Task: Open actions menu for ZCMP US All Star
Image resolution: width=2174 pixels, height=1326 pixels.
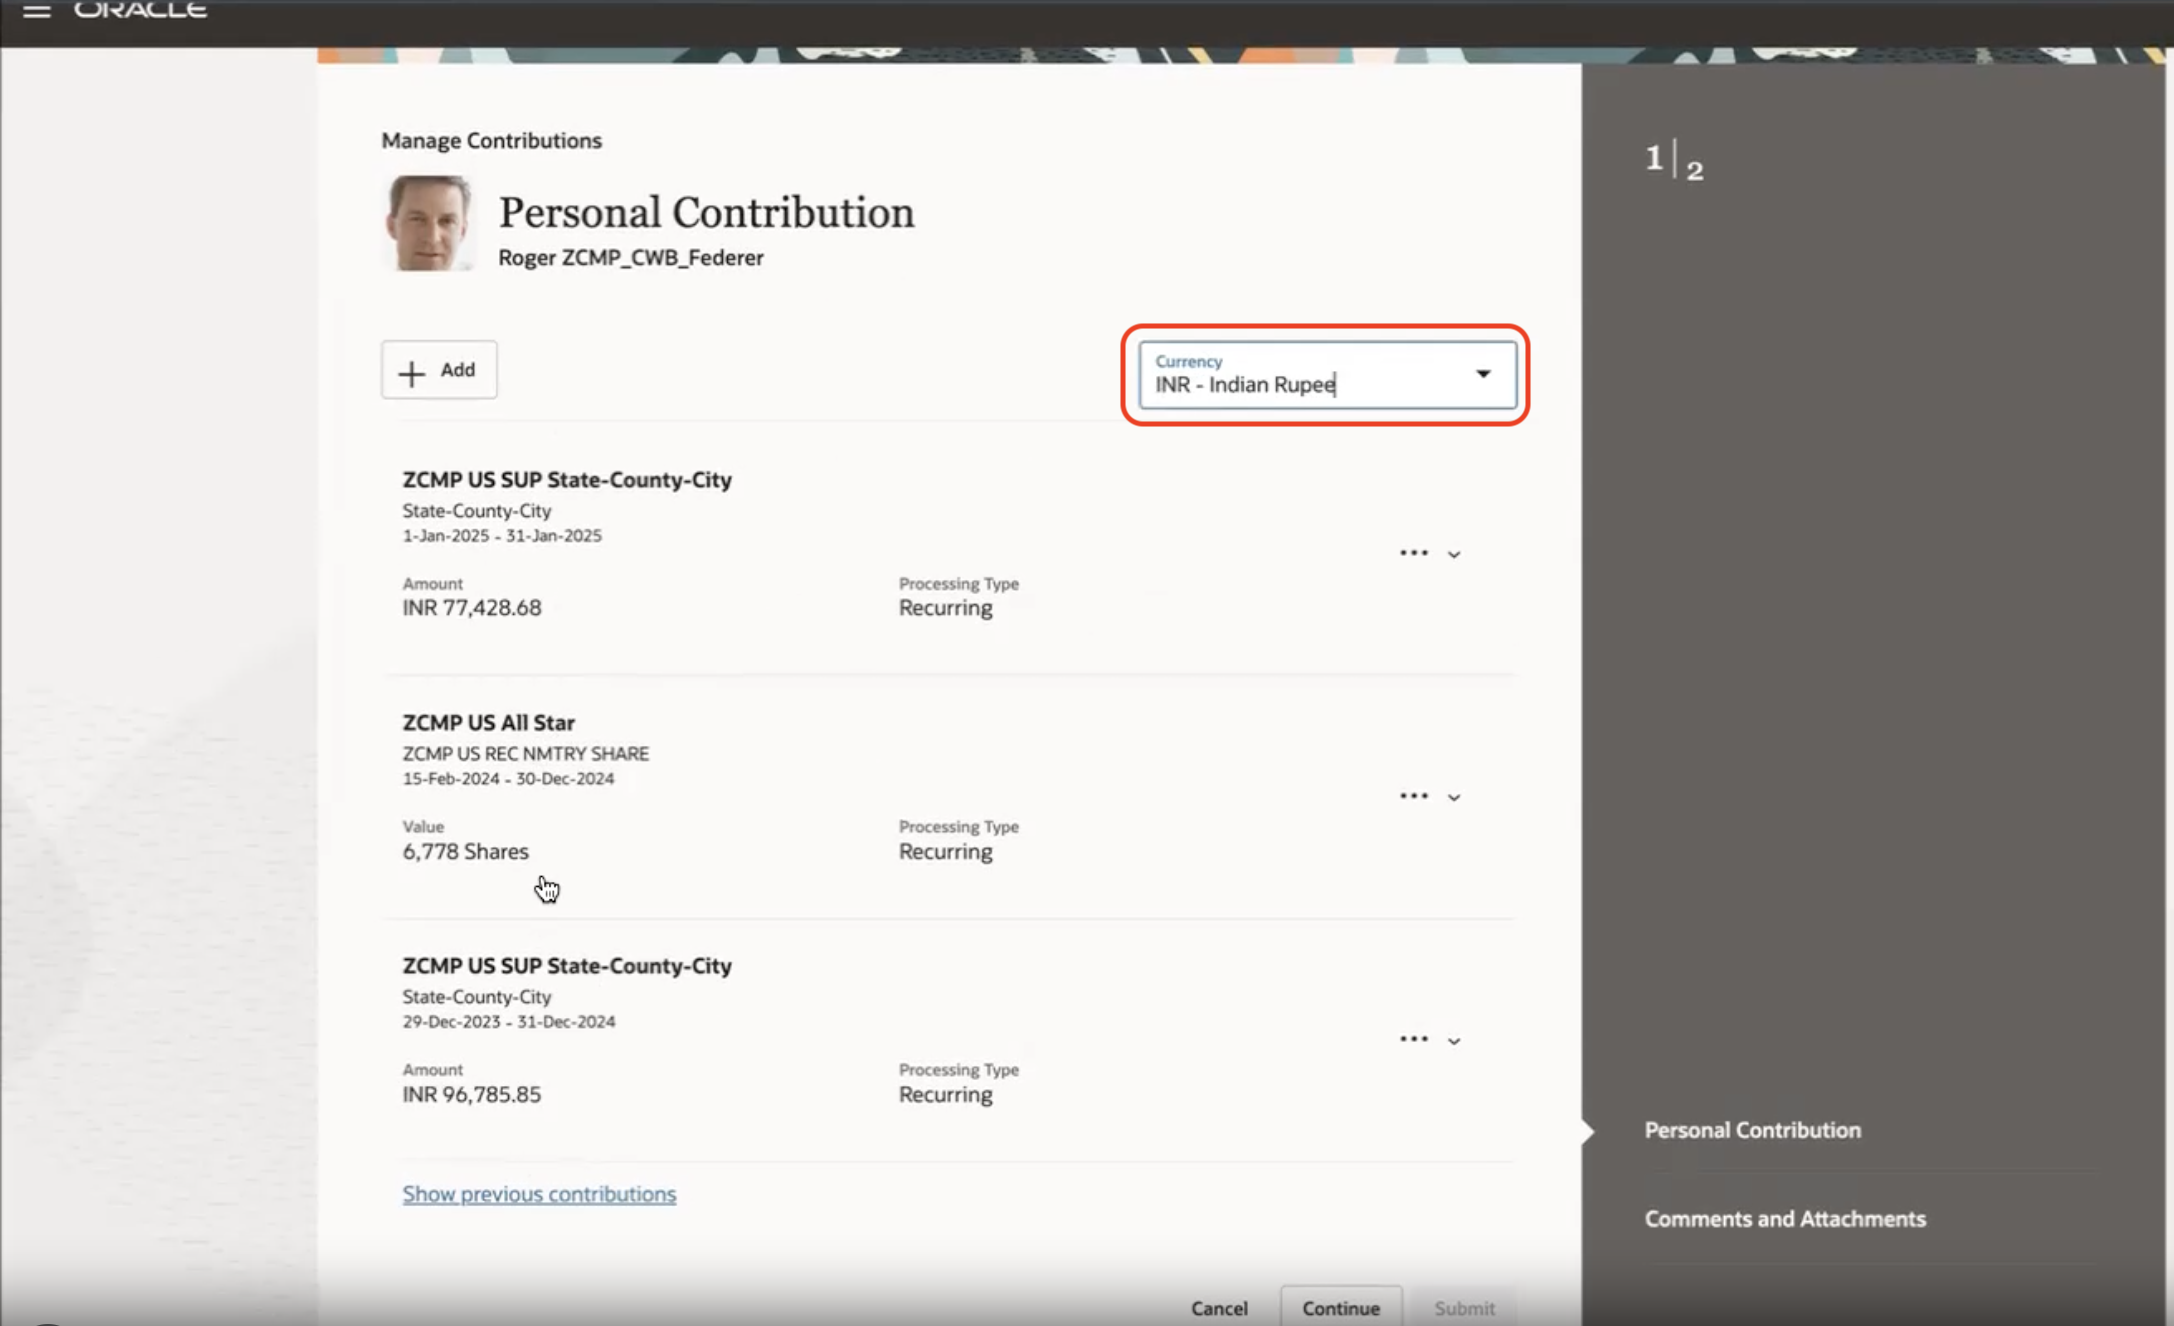Action: (x=1413, y=796)
